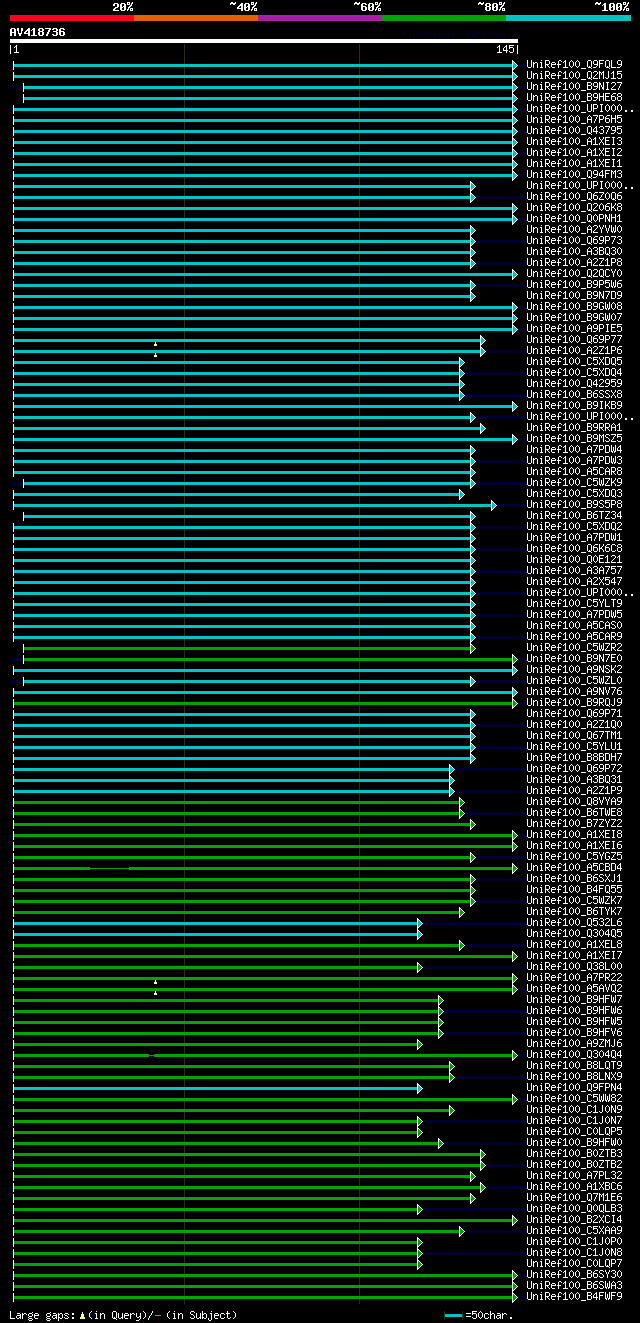The width and height of the screenshot is (640, 1323).
Task: Select hit label UniRef100_Q6ZOQ6
Action: pyautogui.click(x=574, y=196)
